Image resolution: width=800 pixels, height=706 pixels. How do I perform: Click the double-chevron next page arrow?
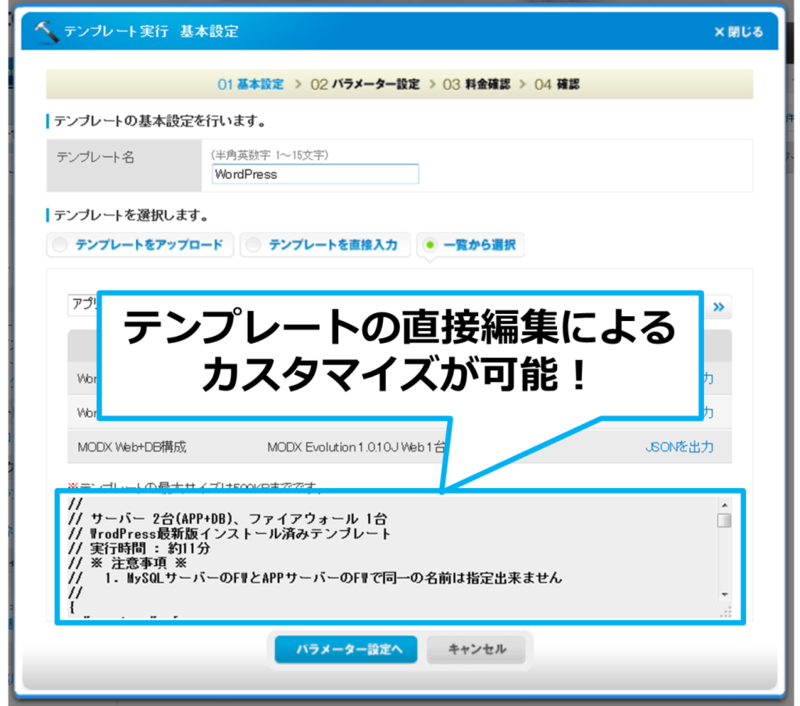coord(718,307)
